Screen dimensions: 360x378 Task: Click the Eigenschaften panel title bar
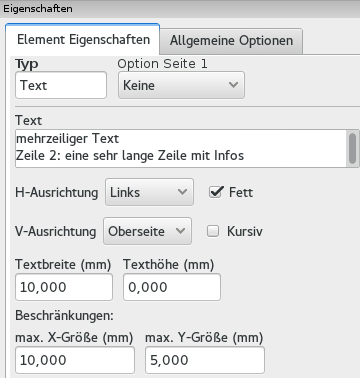point(180,9)
